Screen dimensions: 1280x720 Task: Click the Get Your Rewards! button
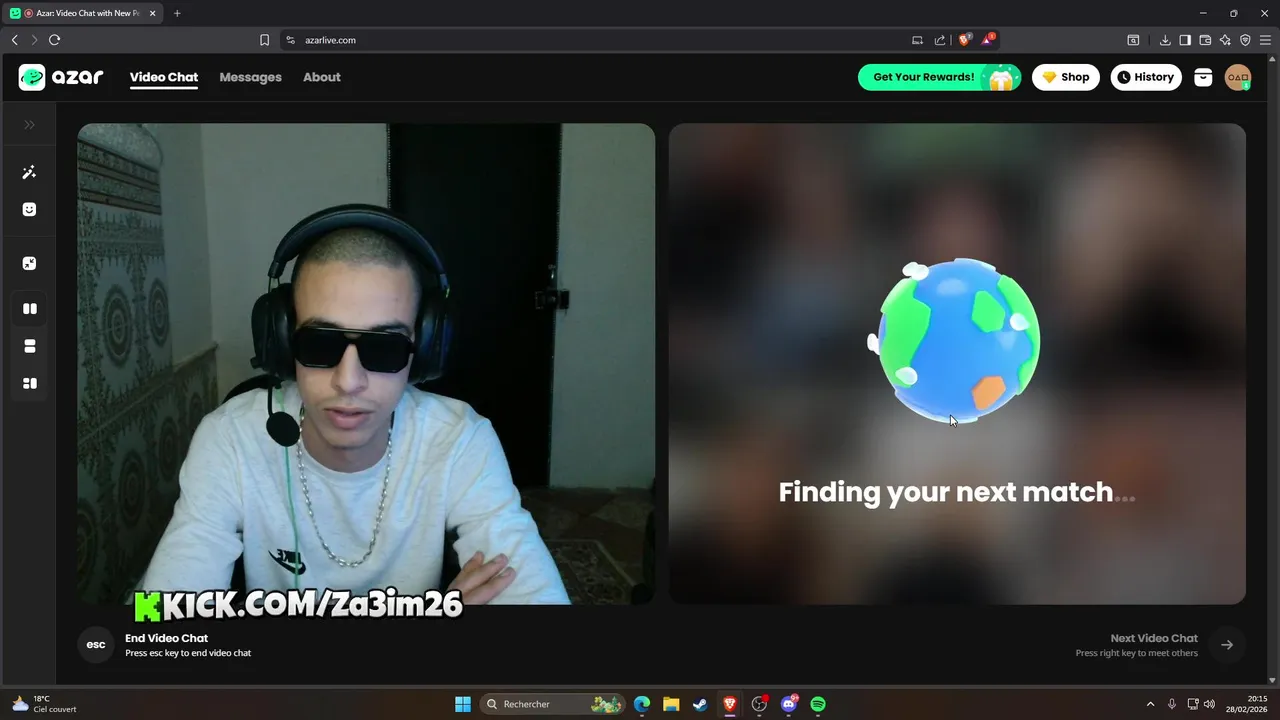[939, 77]
